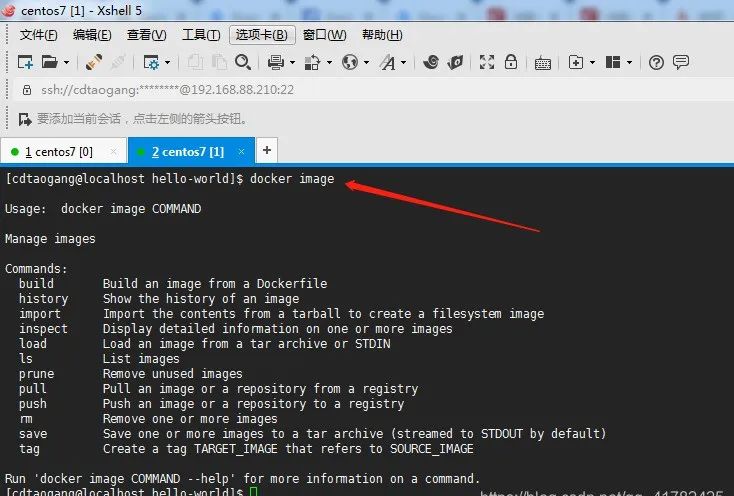Click the New session icon
The height and width of the screenshot is (496, 734).
25,62
